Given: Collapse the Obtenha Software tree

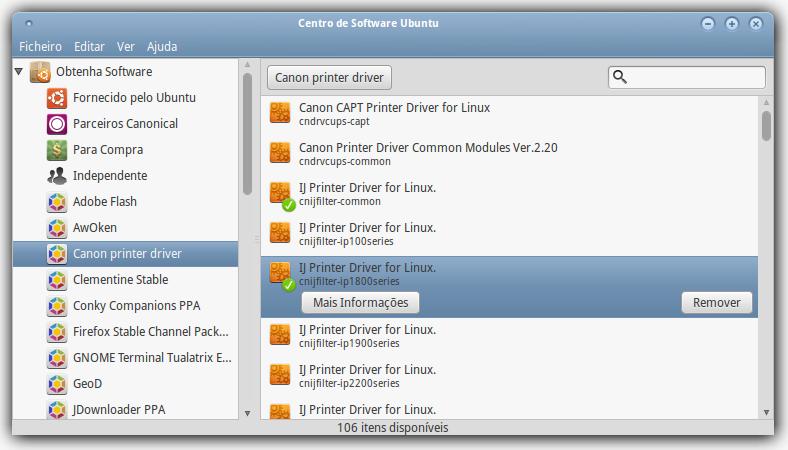Looking at the screenshot, I should (x=19, y=71).
